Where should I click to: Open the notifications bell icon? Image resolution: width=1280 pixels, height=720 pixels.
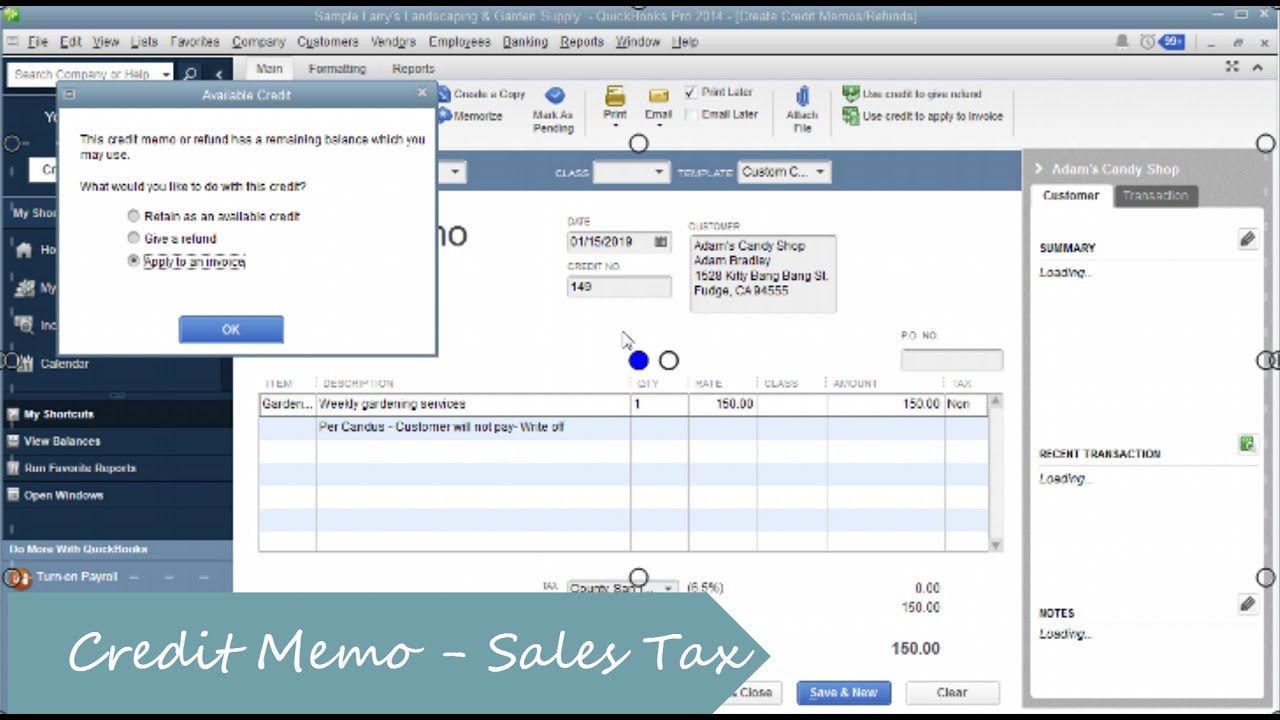click(1123, 42)
